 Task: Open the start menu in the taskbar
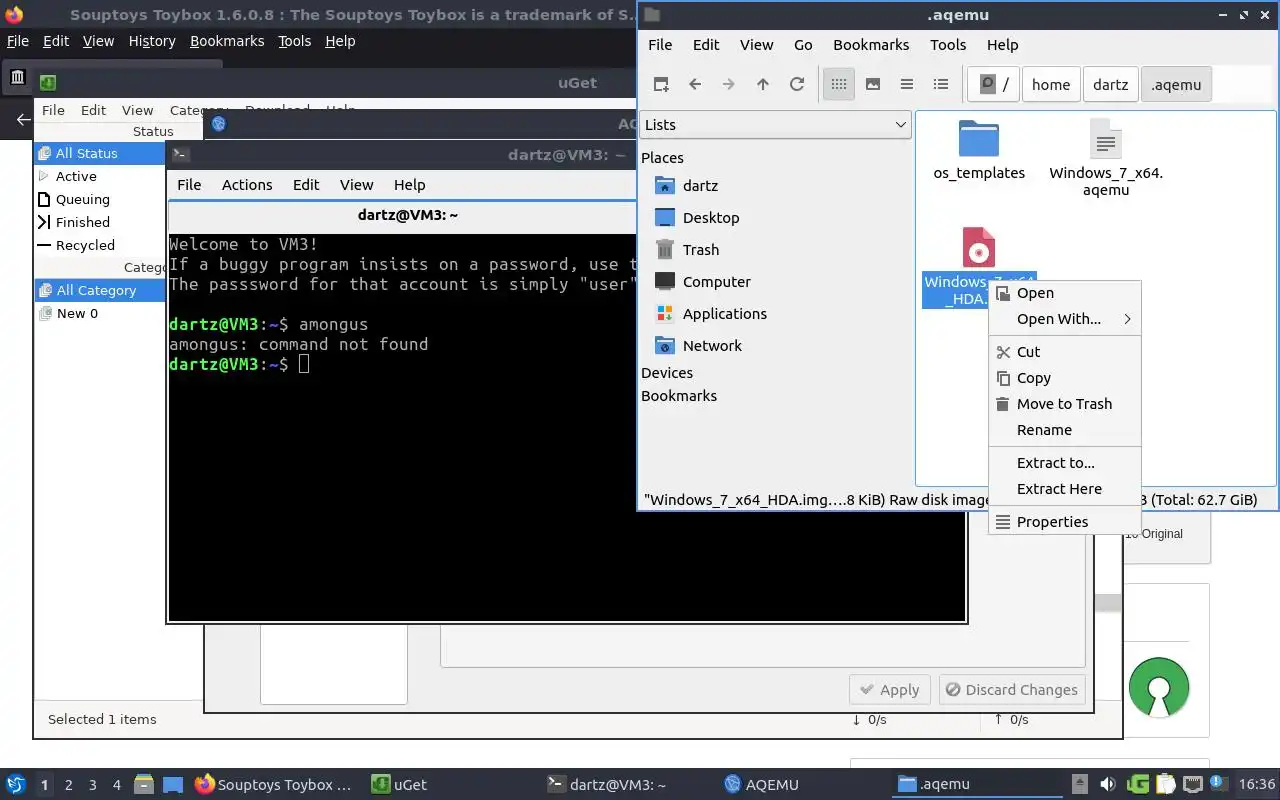15,785
